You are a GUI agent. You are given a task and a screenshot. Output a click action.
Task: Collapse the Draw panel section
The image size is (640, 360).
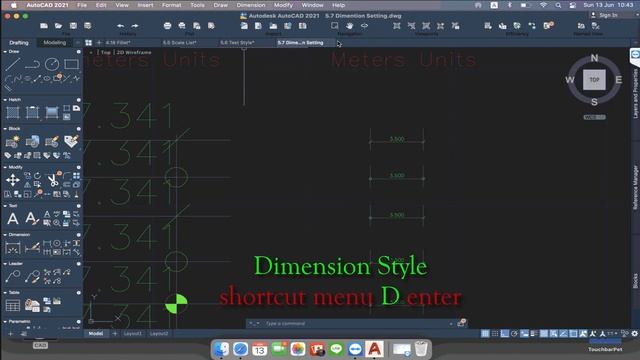click(x=5, y=52)
